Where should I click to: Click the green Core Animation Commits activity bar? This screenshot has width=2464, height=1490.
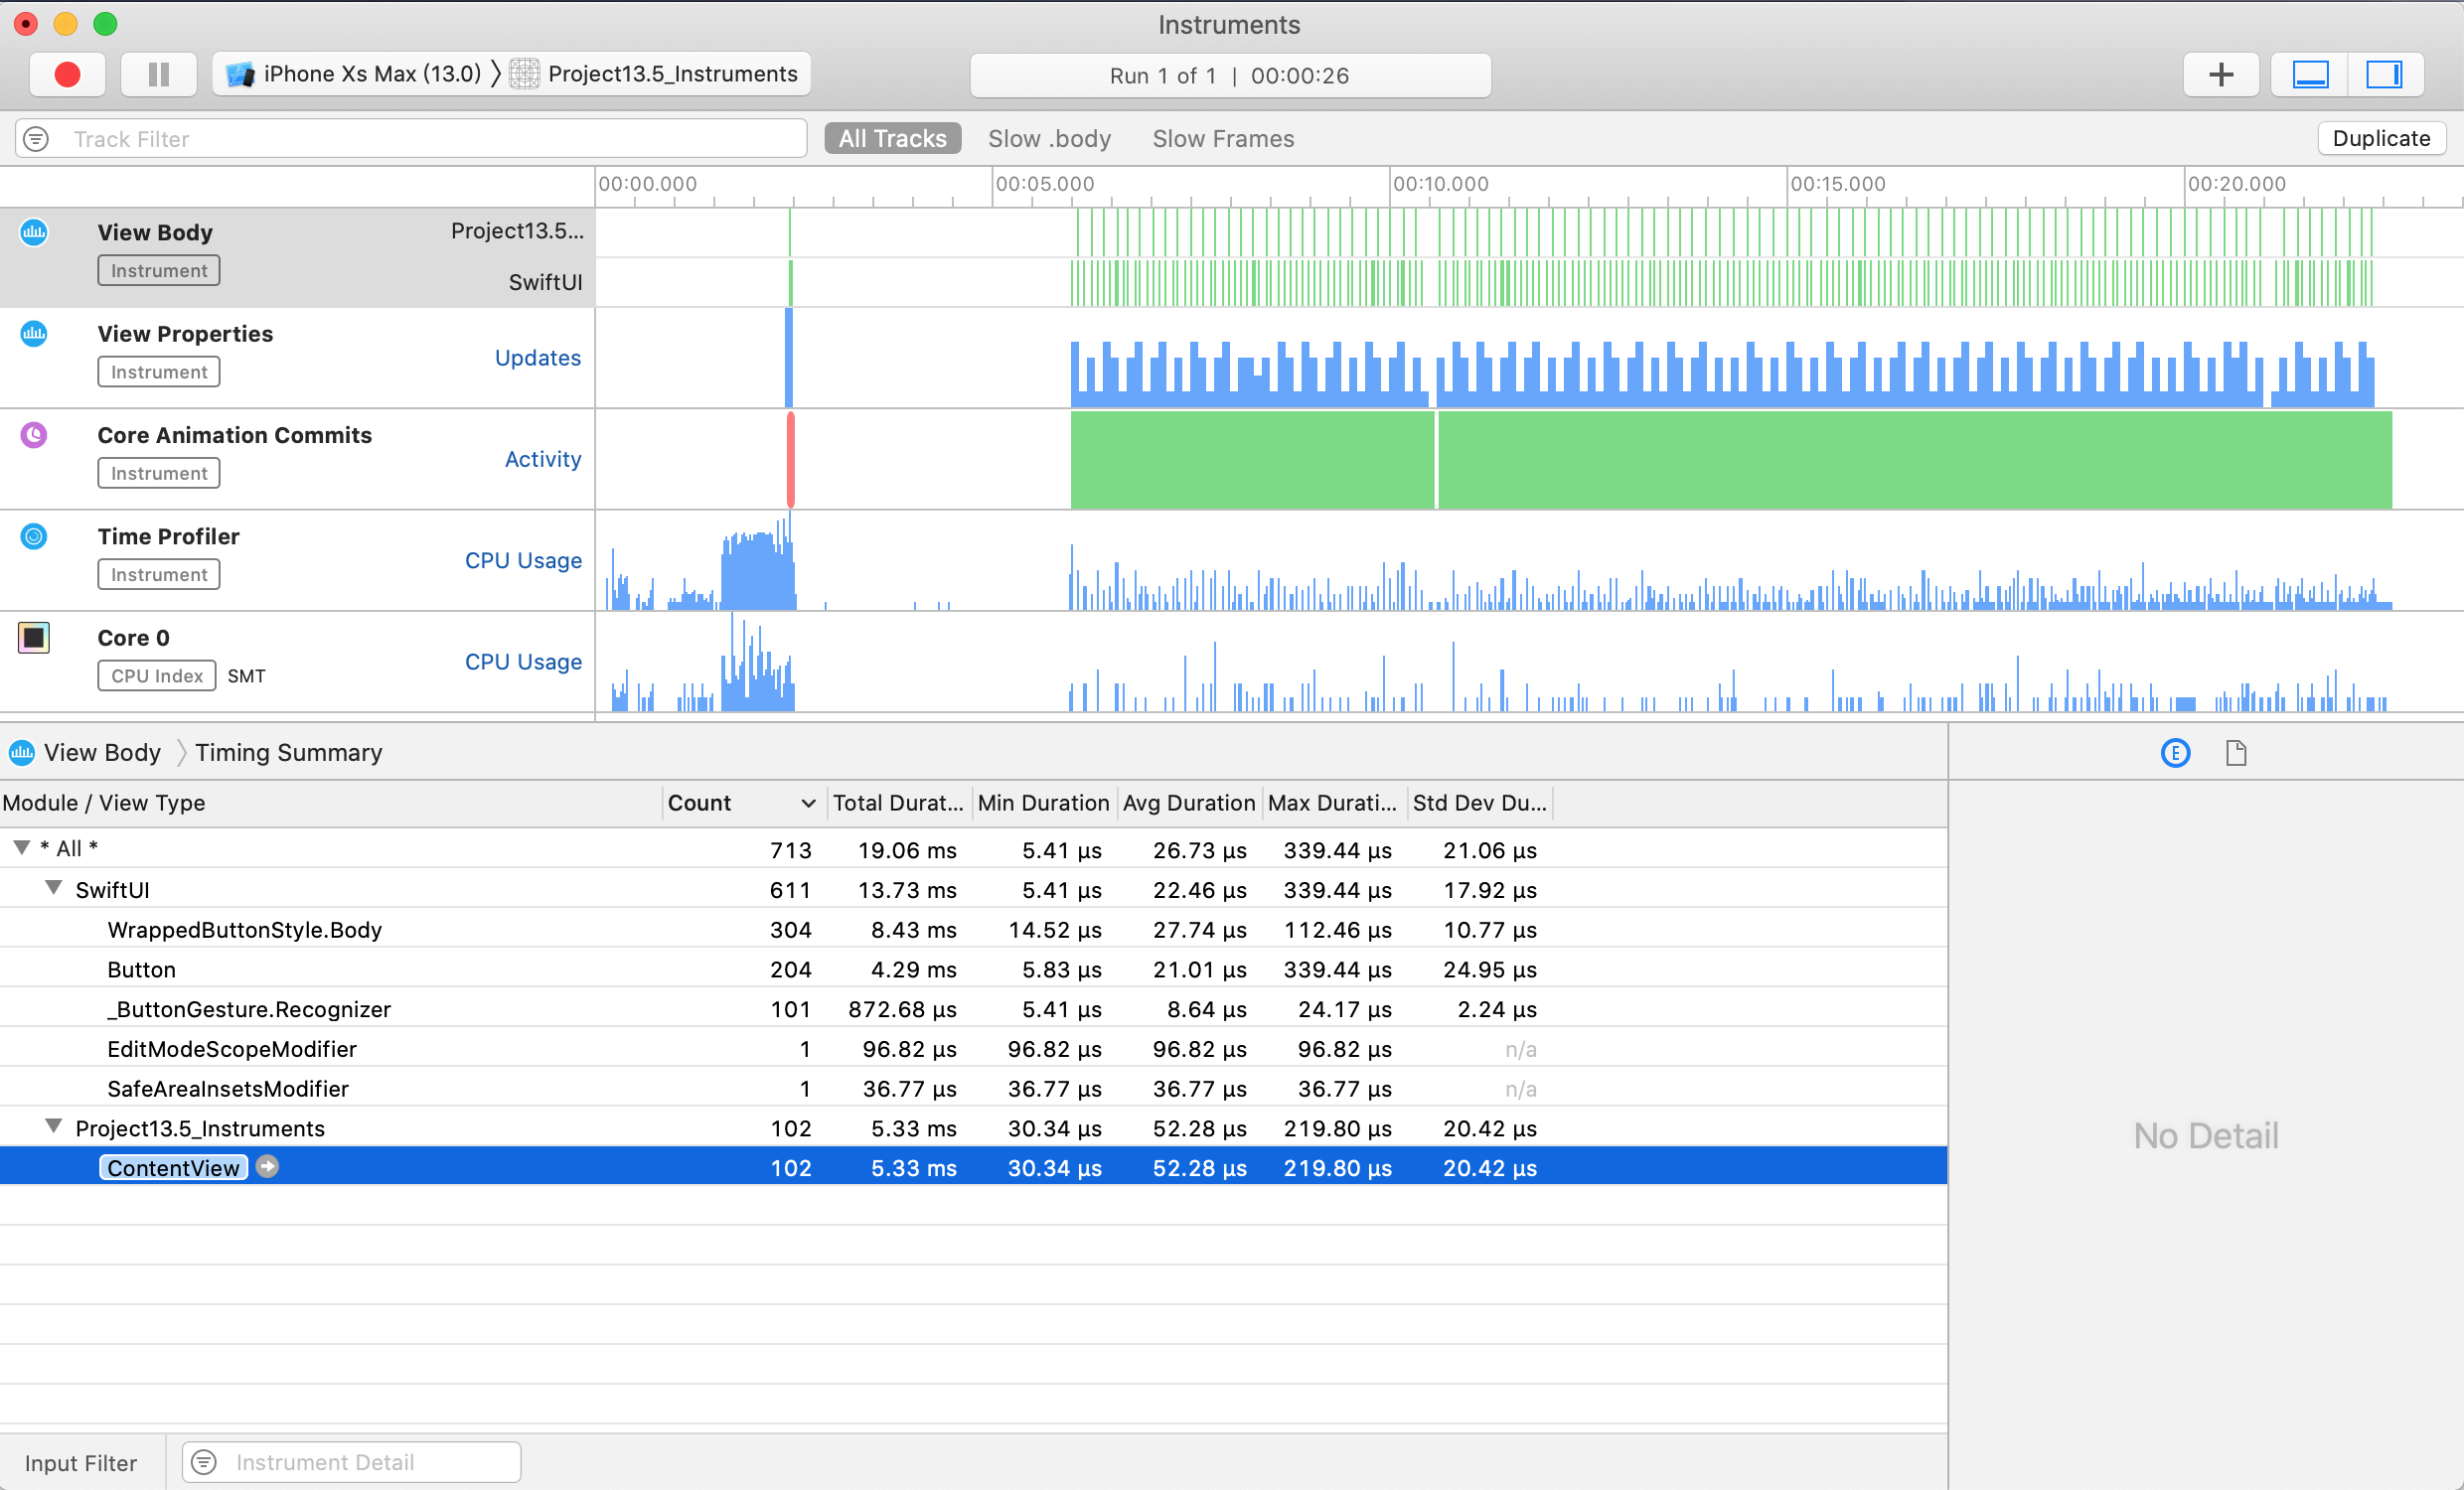pyautogui.click(x=1731, y=460)
